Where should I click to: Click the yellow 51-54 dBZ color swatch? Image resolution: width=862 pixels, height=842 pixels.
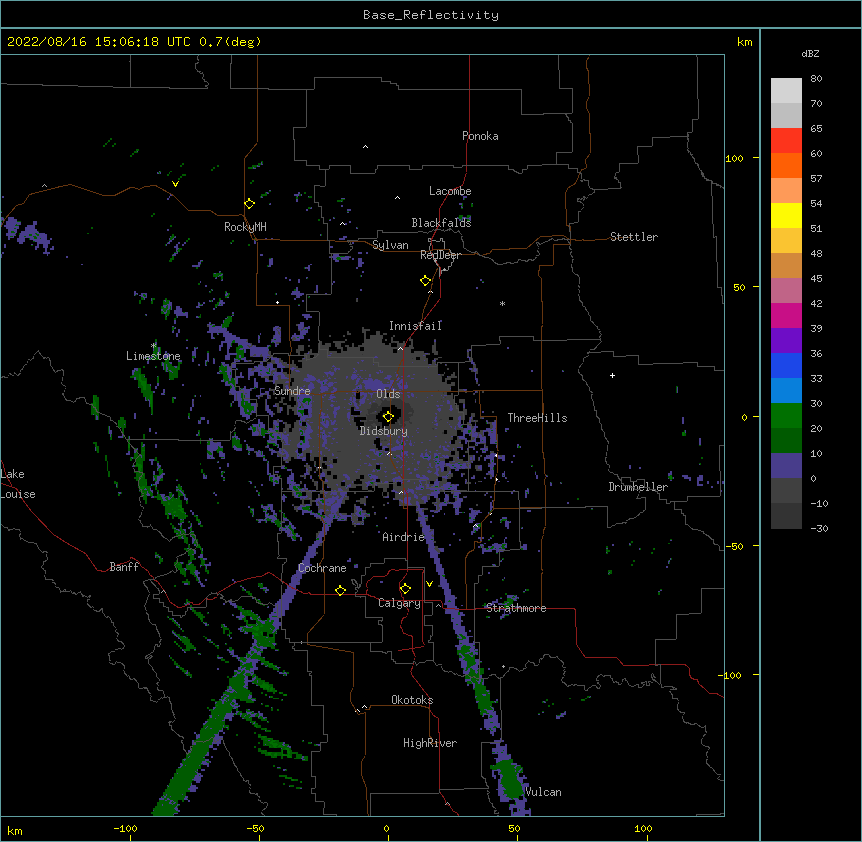(786, 215)
